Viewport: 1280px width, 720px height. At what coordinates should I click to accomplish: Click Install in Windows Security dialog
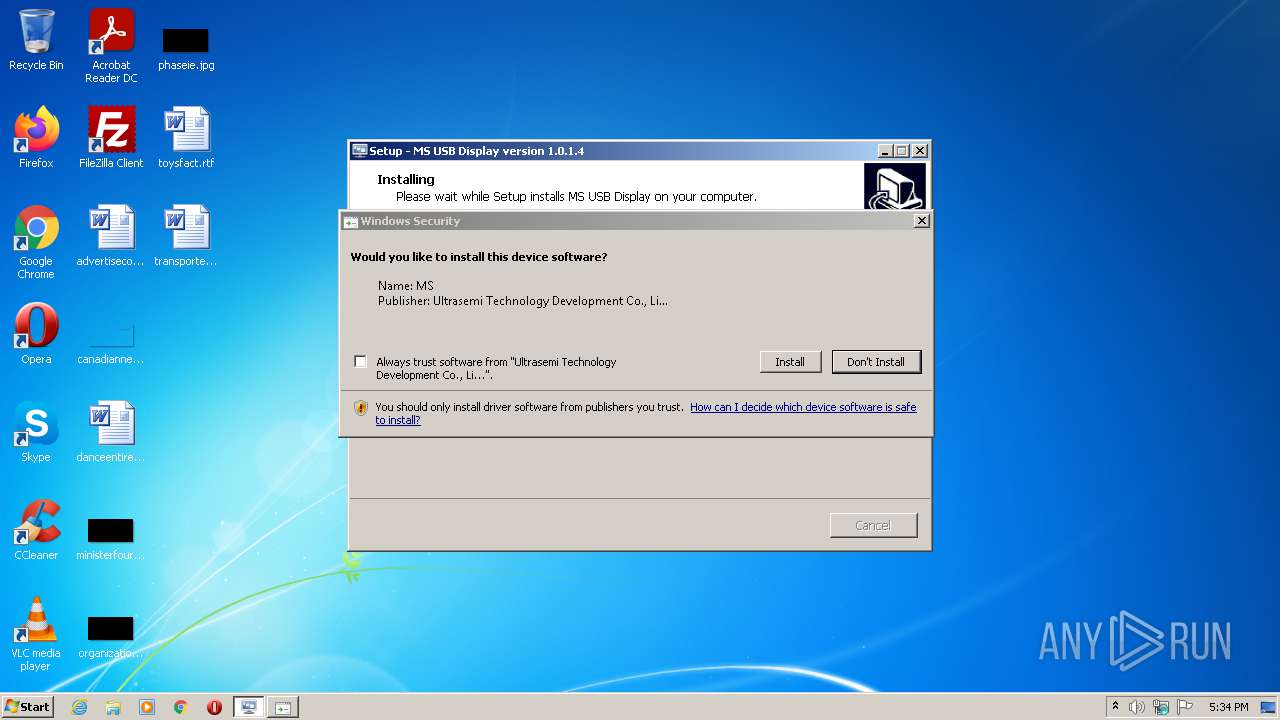tap(790, 362)
